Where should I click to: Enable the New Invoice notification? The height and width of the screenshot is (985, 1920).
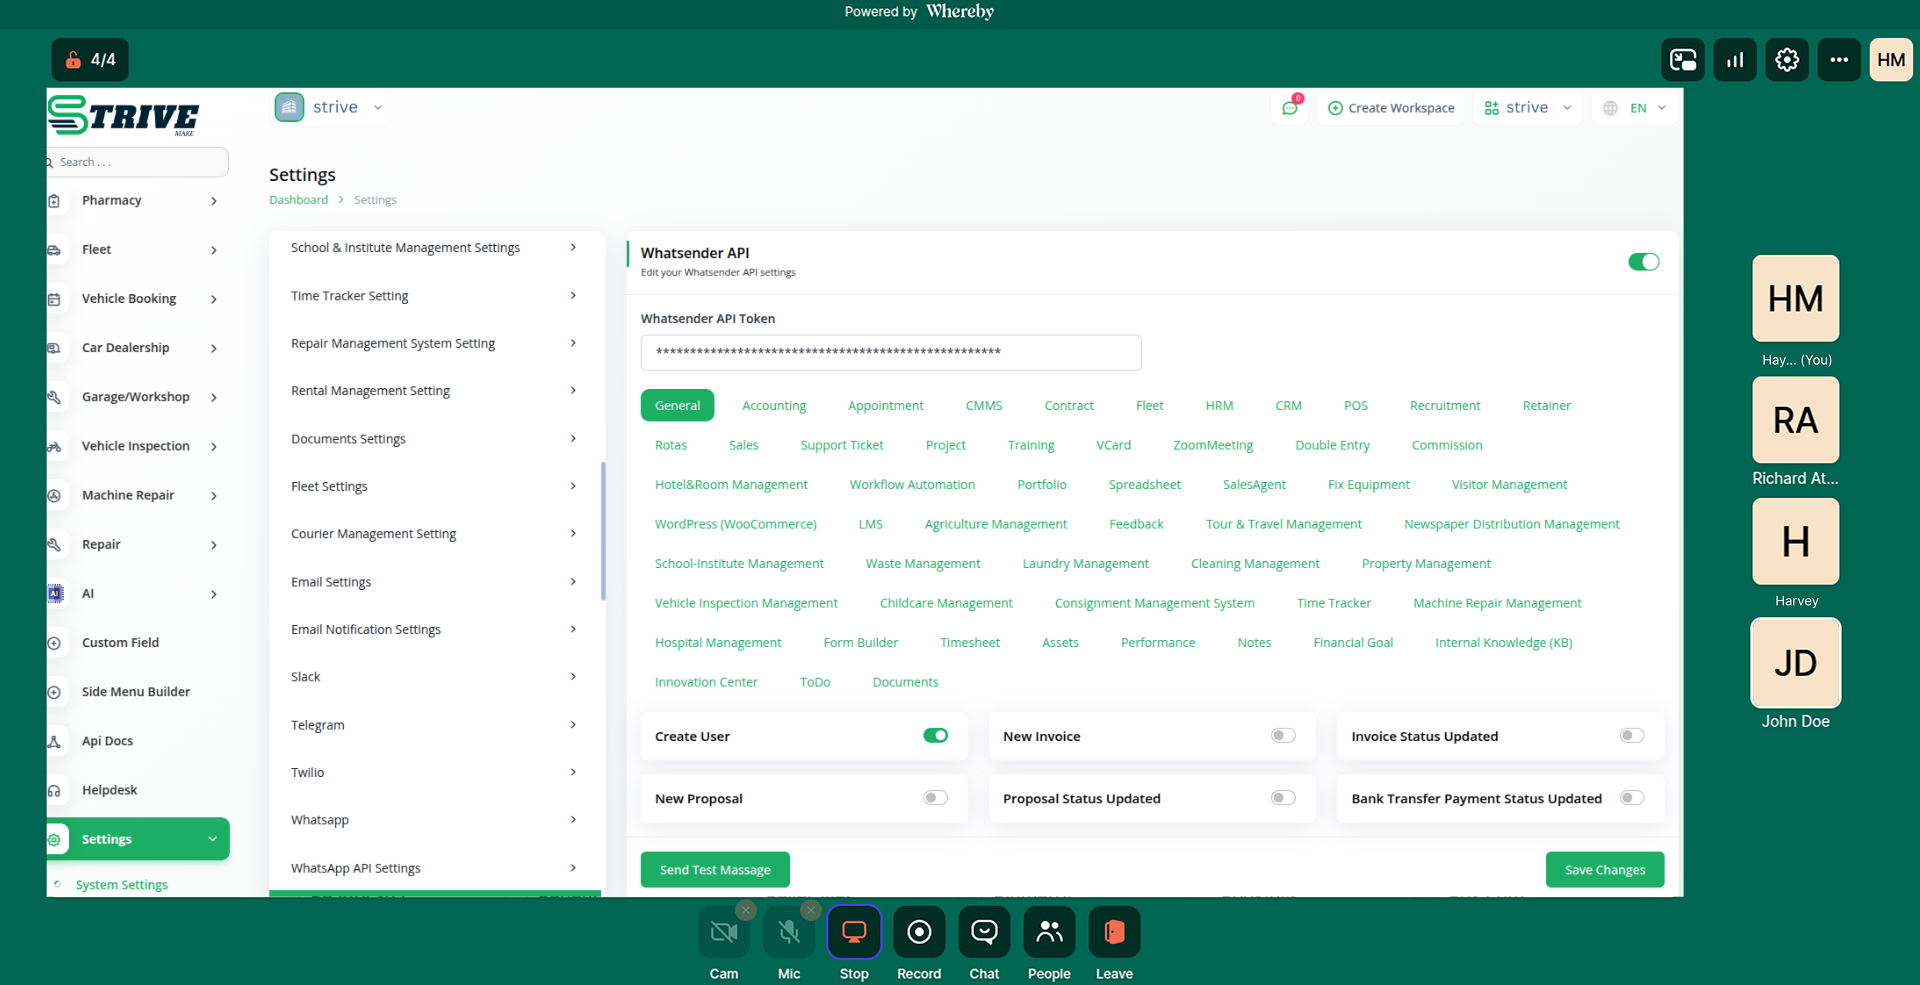(1283, 736)
